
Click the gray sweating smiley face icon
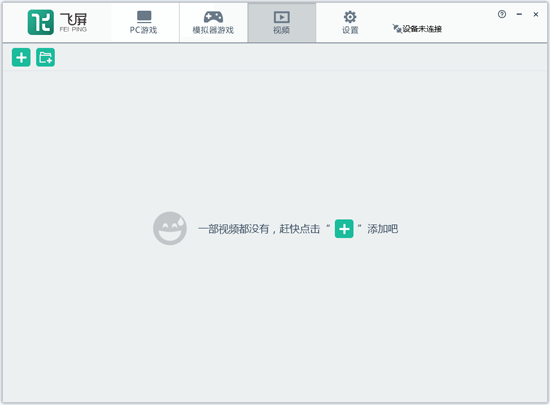click(x=170, y=228)
